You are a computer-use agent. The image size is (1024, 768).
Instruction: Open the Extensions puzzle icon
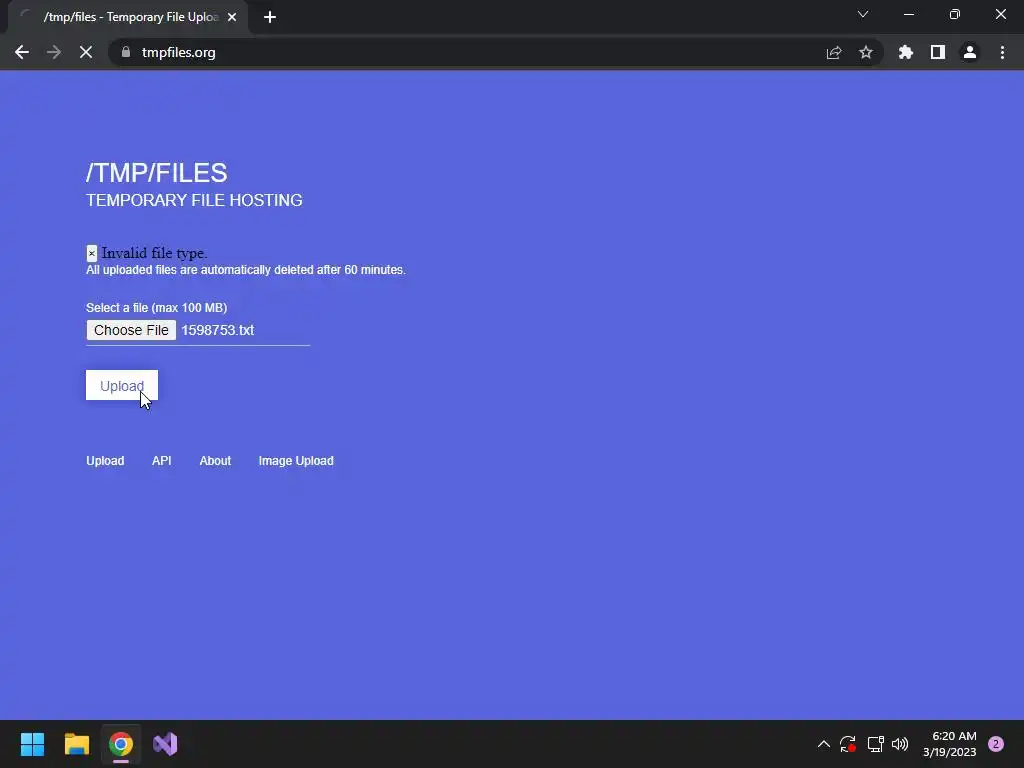(x=906, y=52)
